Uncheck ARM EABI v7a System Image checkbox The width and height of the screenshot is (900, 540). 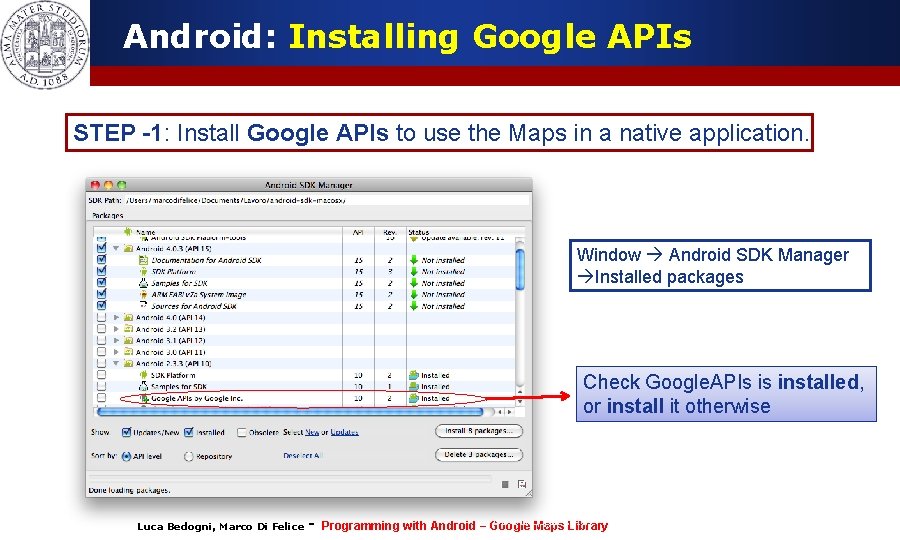coord(102,294)
